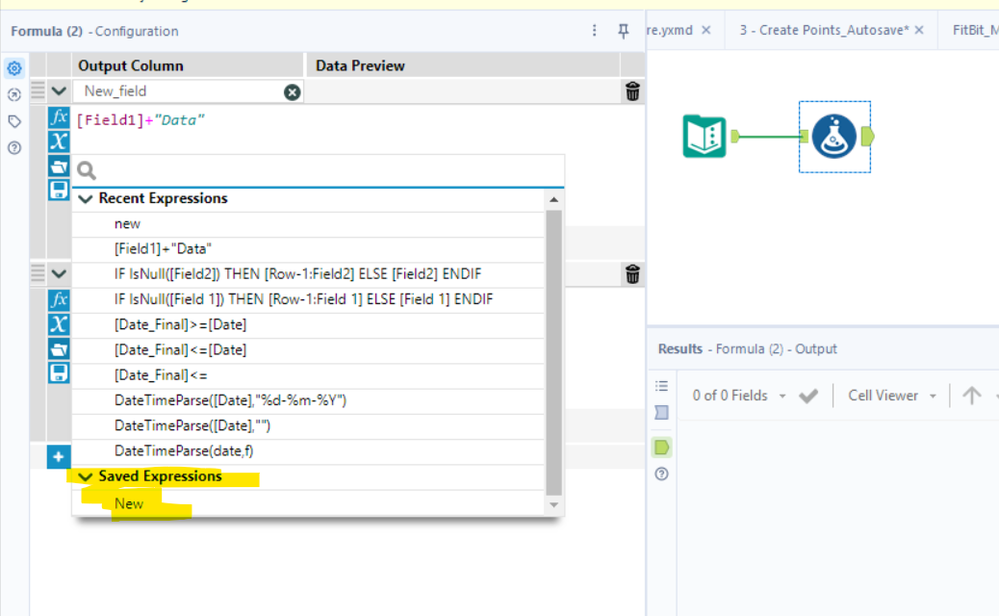Click the Output Column header
The width and height of the screenshot is (999, 616).
(187, 66)
